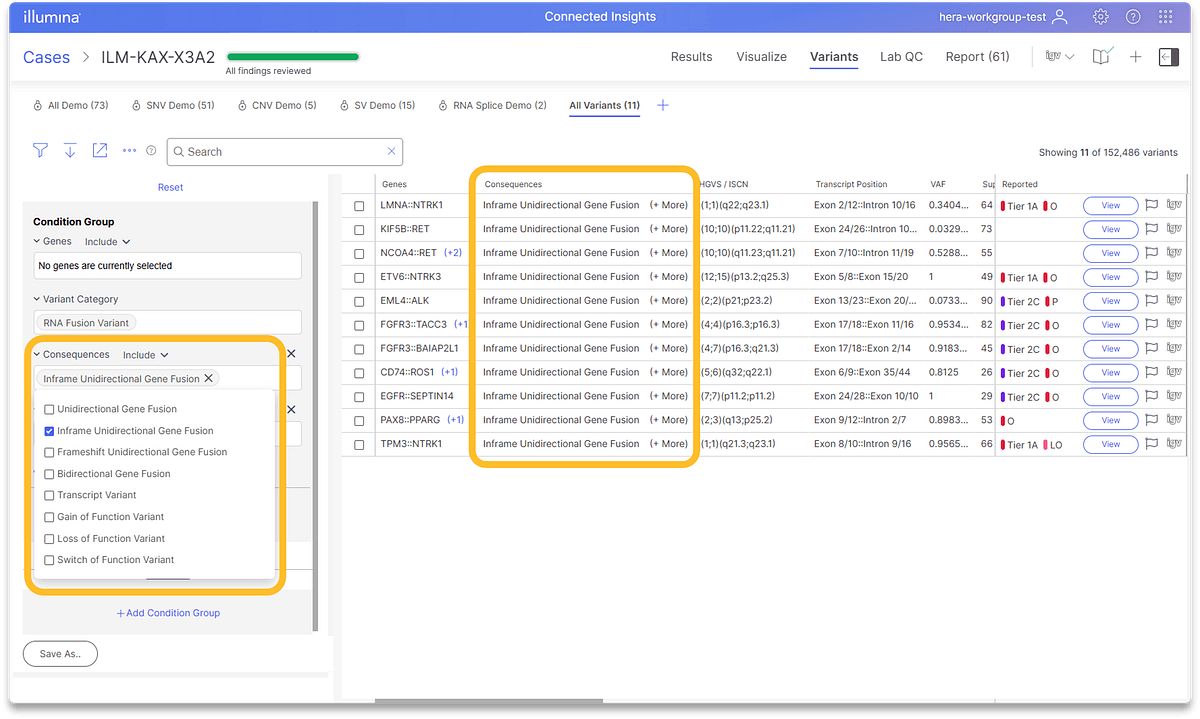Select the EML4::ALK row checkbox
Screen dimensions: 1200x719
tap(359, 301)
